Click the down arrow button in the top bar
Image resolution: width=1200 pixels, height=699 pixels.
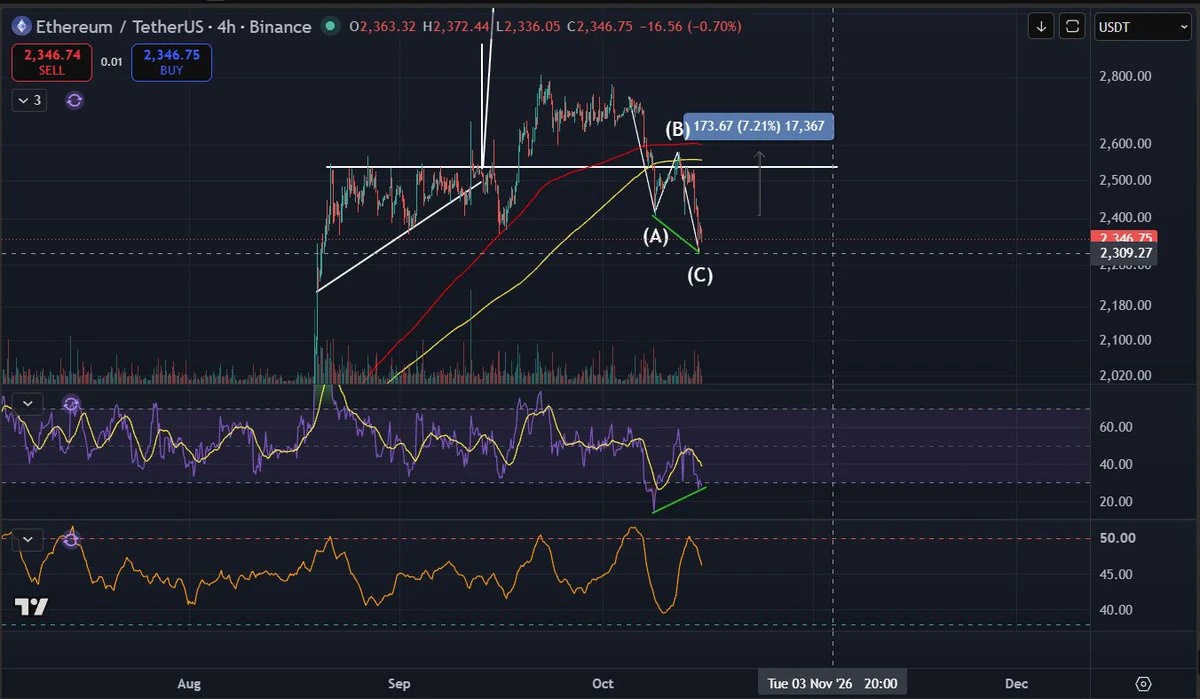click(1042, 27)
